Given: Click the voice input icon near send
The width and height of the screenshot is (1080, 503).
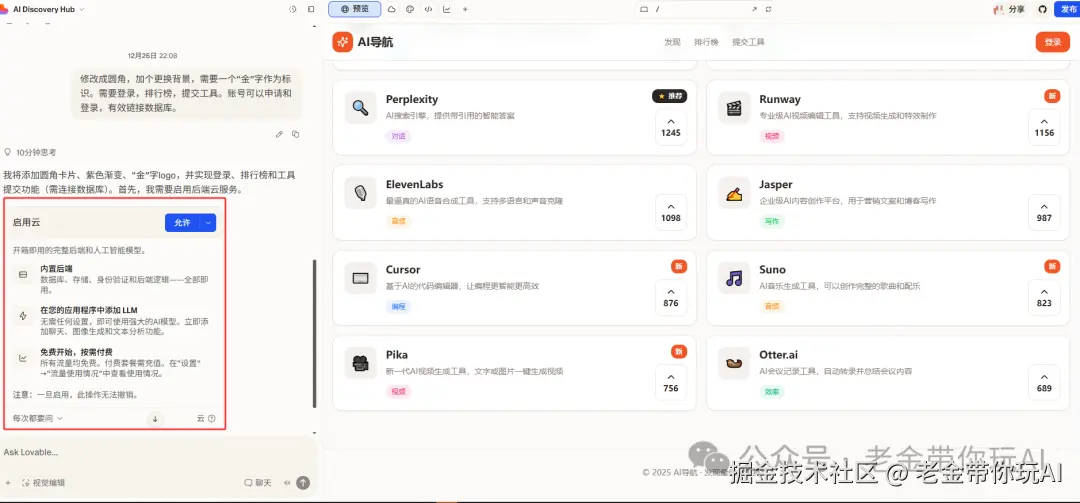Looking at the screenshot, I should pos(287,483).
